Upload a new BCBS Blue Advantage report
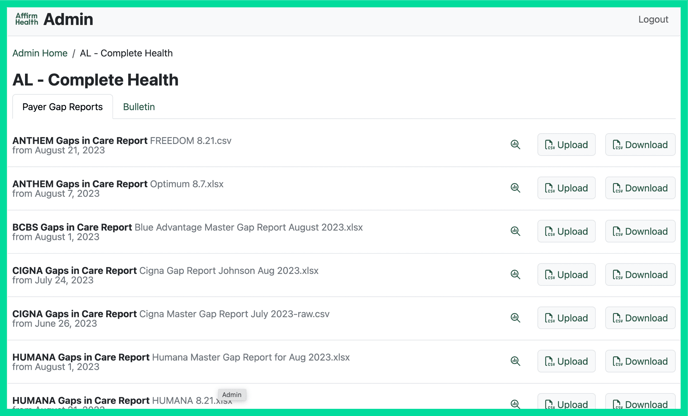The height and width of the screenshot is (416, 688). pos(566,231)
